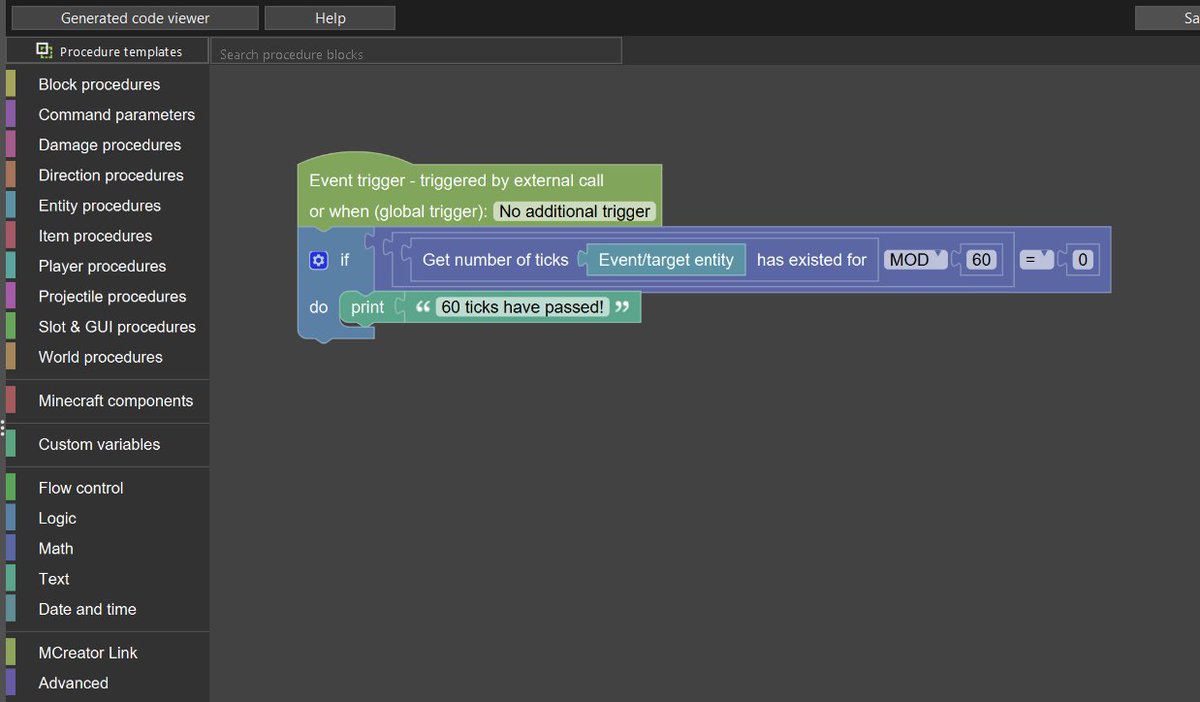
Task: Select Damage procedures category
Action: pyautogui.click(x=110, y=145)
